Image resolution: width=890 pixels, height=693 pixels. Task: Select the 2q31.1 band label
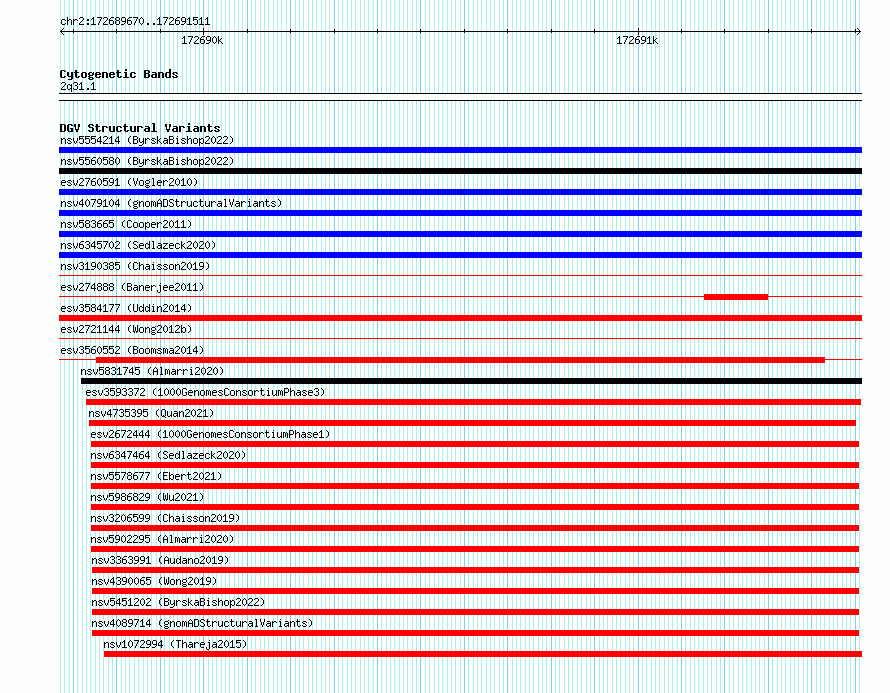click(78, 86)
